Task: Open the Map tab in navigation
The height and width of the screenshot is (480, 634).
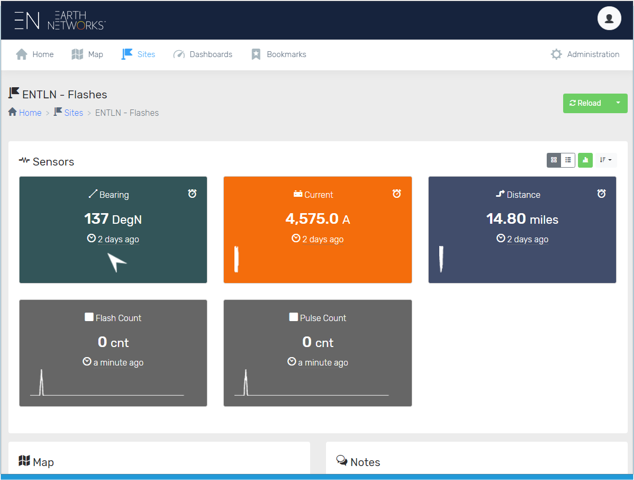Action: (87, 54)
